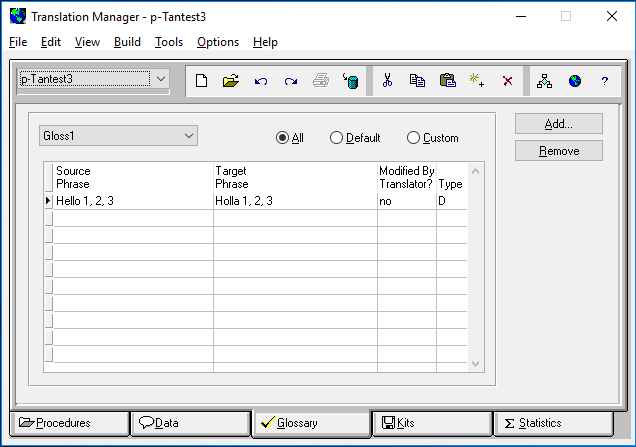Viewport: 636px width, 447px height.
Task: Switch to the Data tab
Action: (x=191, y=423)
